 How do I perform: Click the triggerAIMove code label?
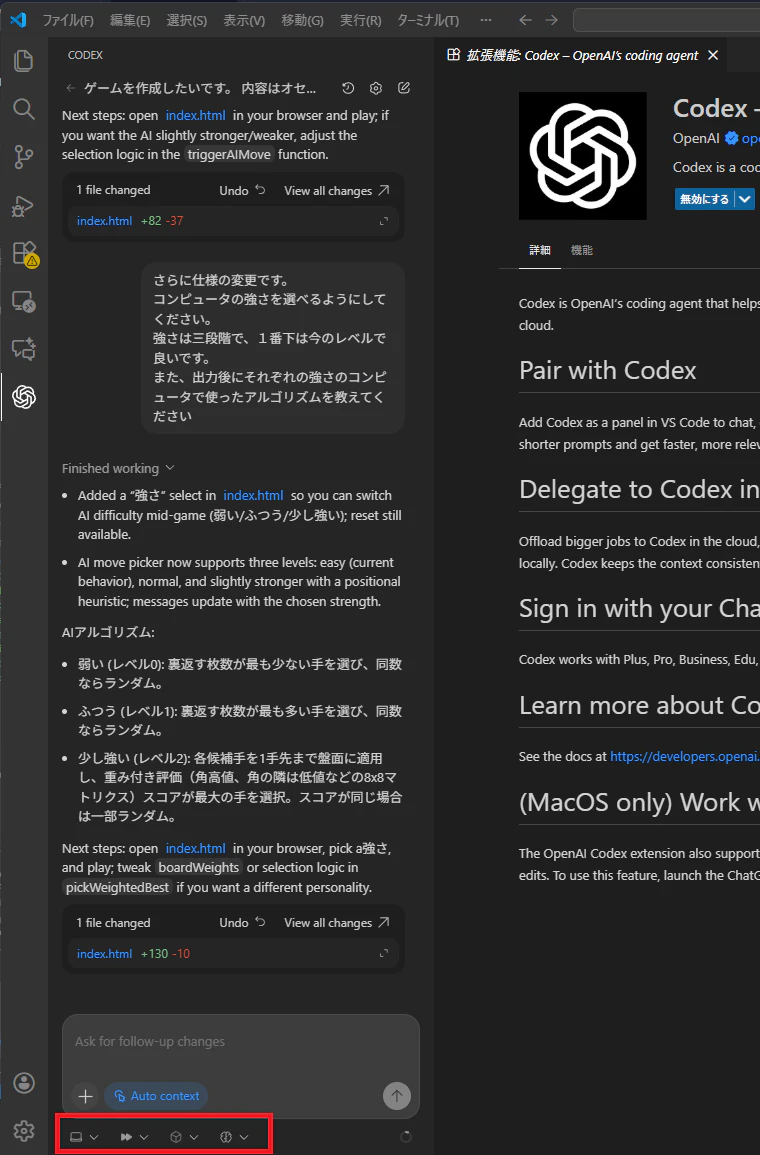pyautogui.click(x=229, y=155)
